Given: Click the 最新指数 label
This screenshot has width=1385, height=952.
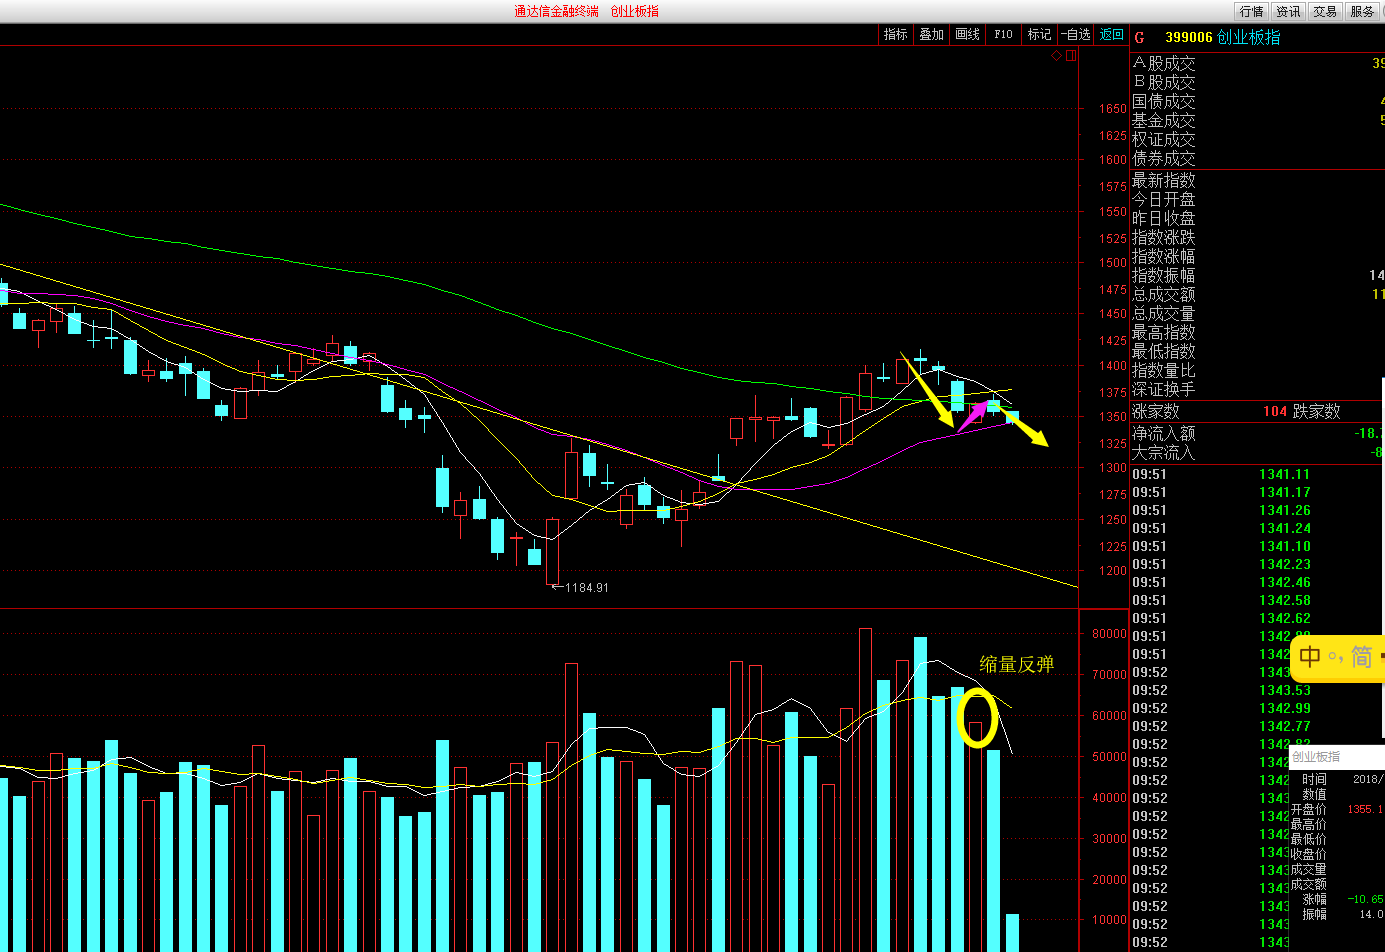Looking at the screenshot, I should point(1164,180).
